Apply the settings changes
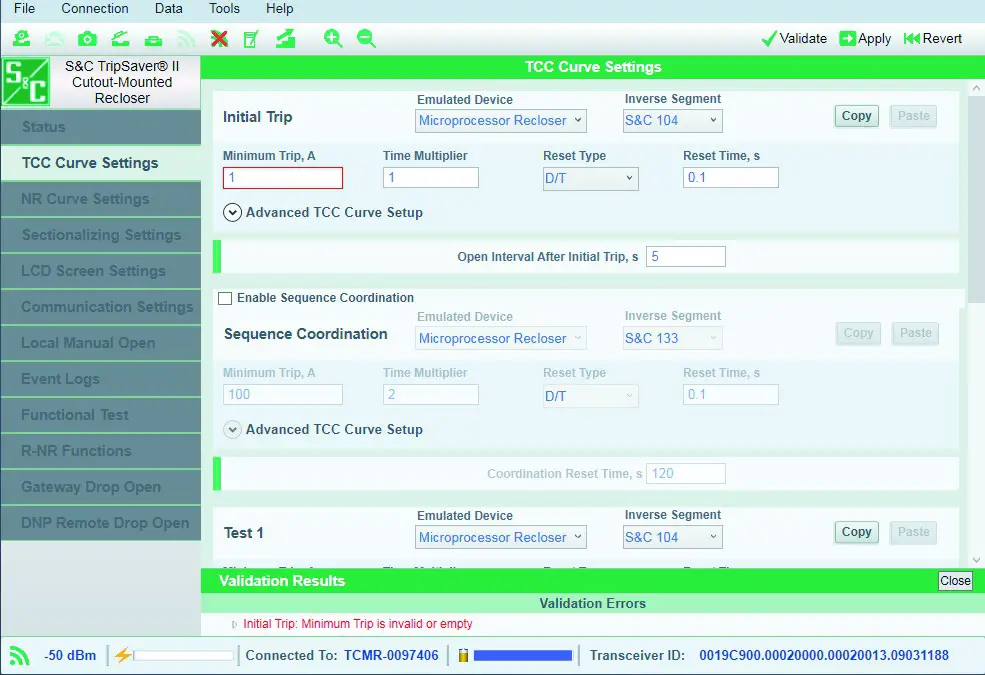The height and width of the screenshot is (675, 985). coord(865,38)
